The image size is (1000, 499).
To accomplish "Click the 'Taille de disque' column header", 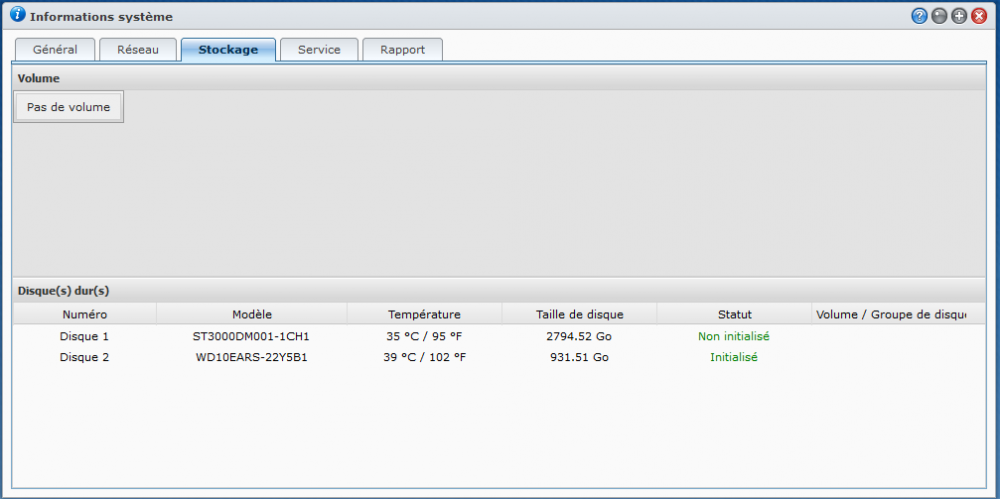I will click(x=580, y=314).
